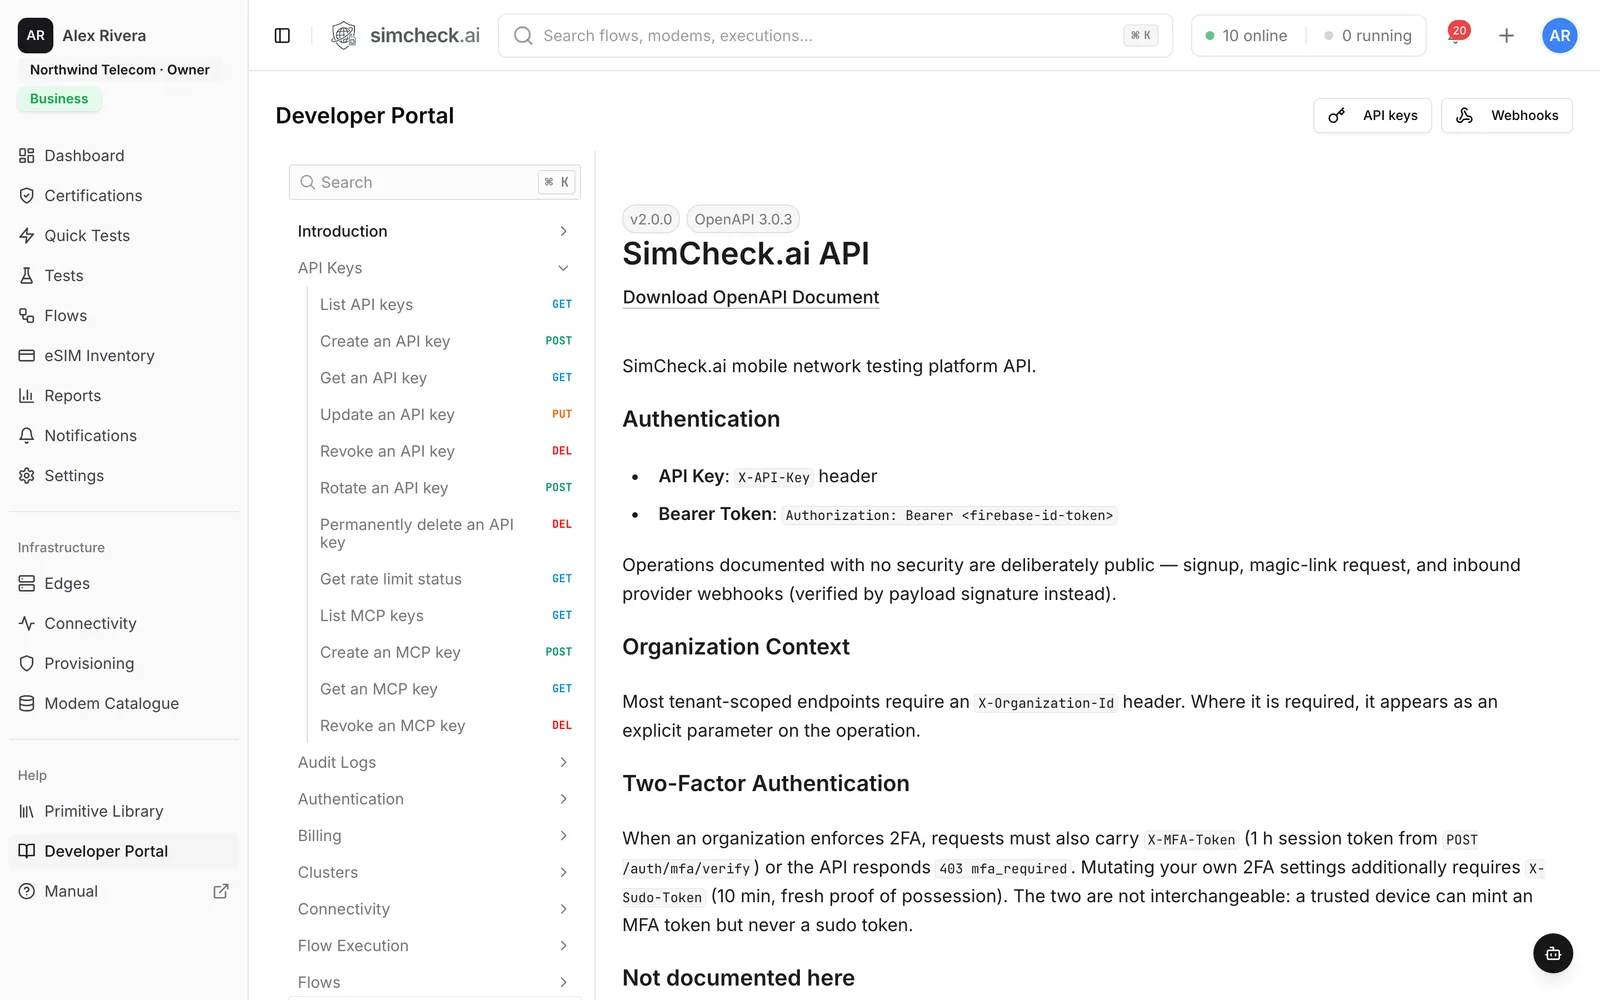Click the Reports chart icon
The image size is (1600, 1000).
pyautogui.click(x=27, y=396)
